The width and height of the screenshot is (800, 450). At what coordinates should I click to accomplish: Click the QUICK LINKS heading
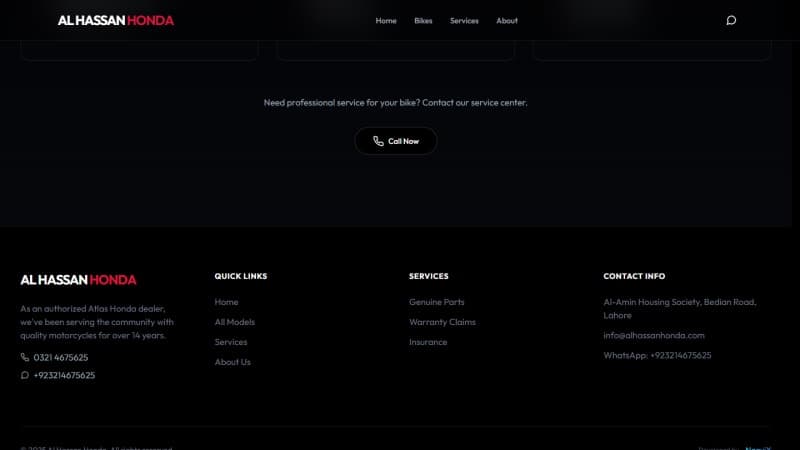(240, 276)
